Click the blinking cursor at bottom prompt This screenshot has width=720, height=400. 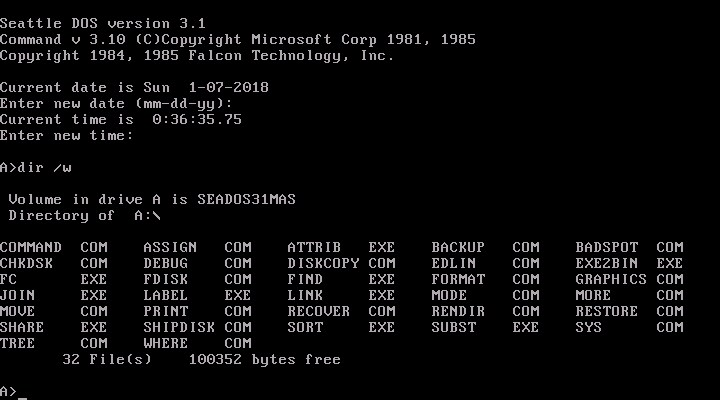point(22,392)
